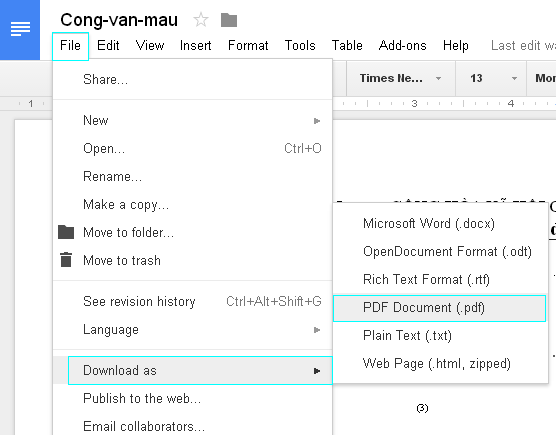Open the font size 13 dropdown
556x435 pixels.
[x=491, y=78]
